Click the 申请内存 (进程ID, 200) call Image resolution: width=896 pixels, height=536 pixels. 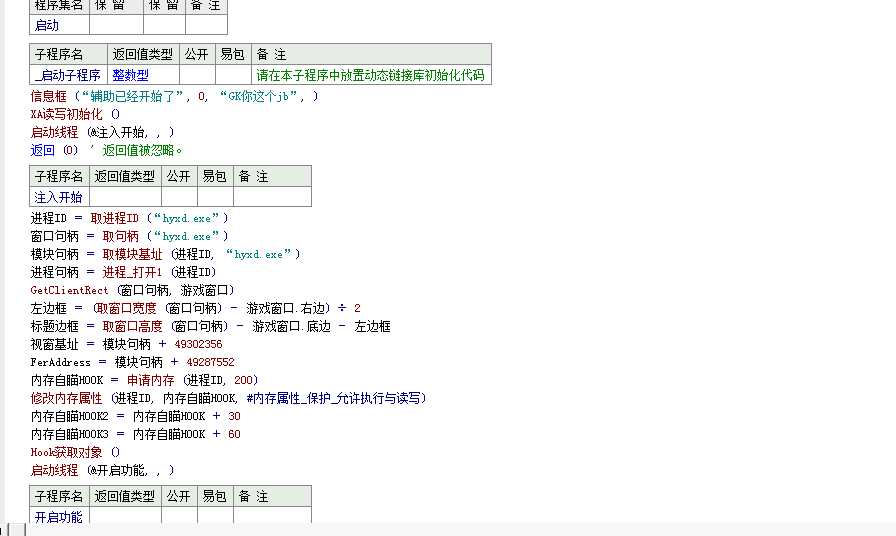tap(193, 381)
